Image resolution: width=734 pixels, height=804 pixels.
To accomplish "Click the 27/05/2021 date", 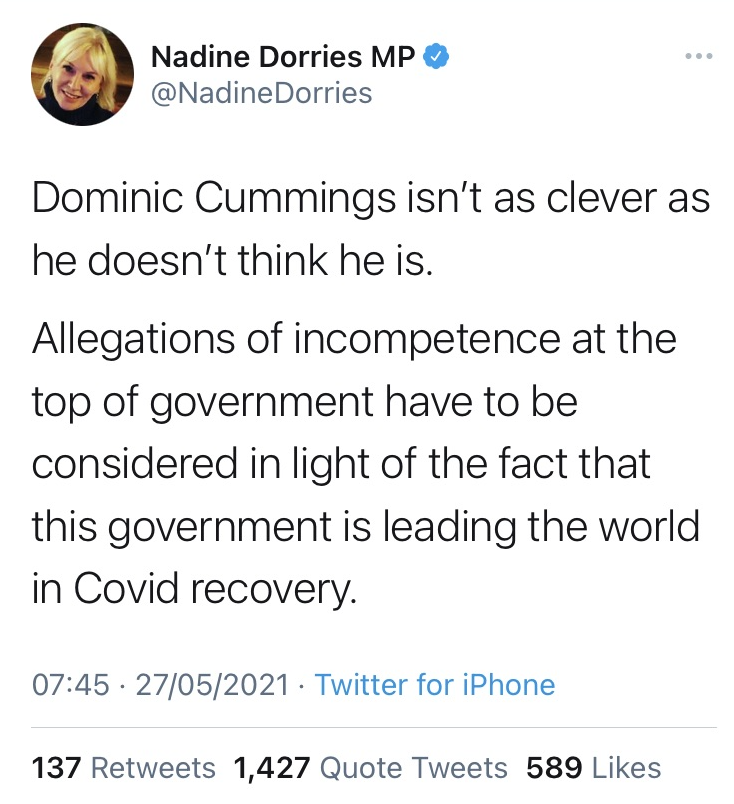I will 212,685.
